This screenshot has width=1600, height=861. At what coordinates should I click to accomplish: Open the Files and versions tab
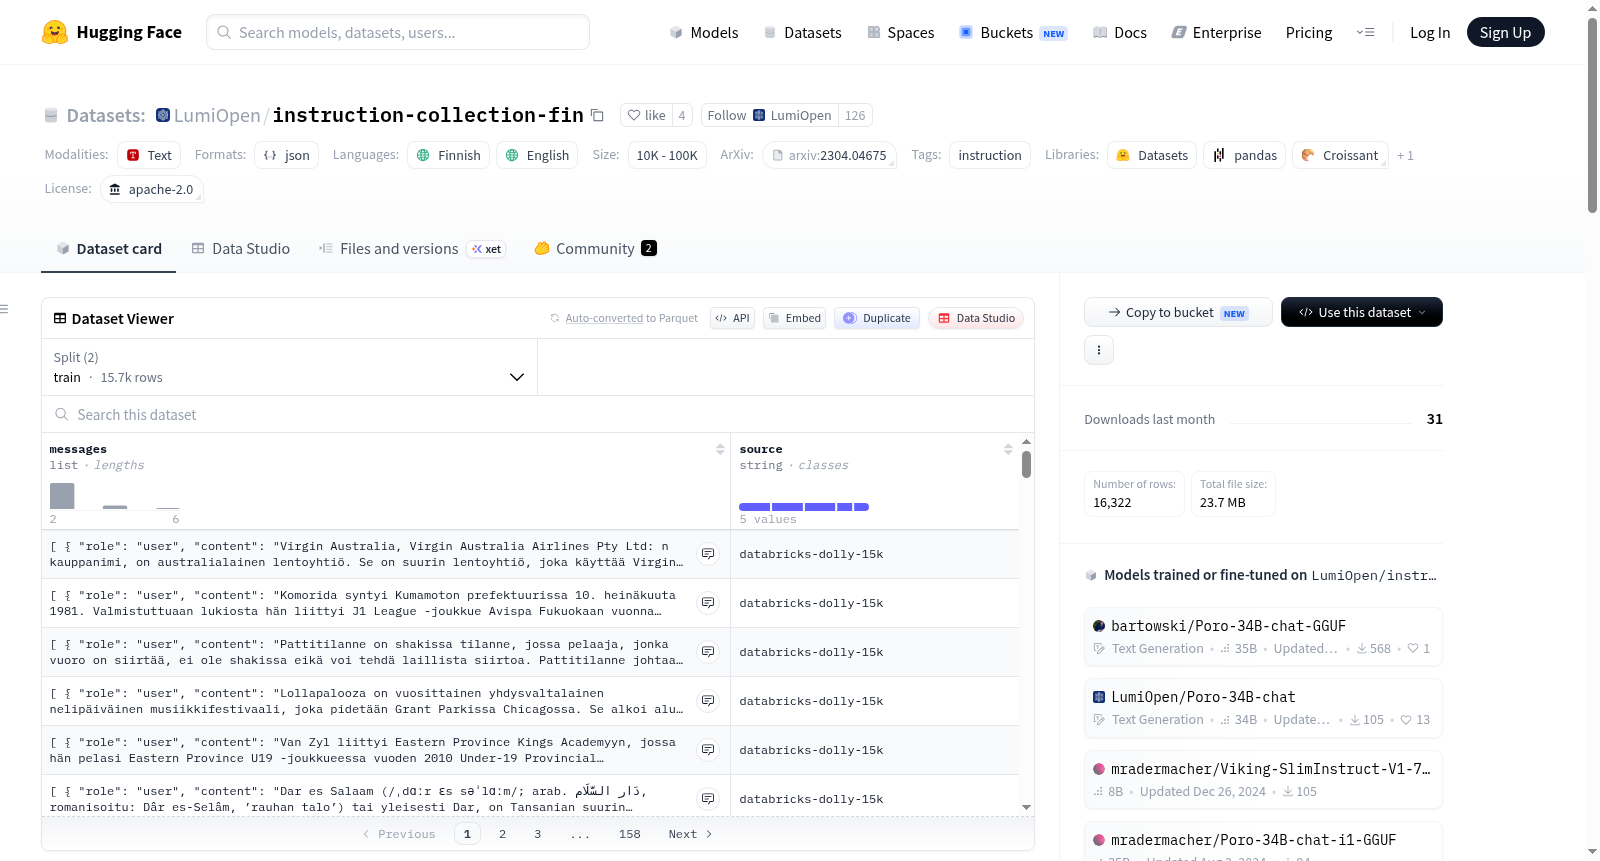[x=411, y=248]
